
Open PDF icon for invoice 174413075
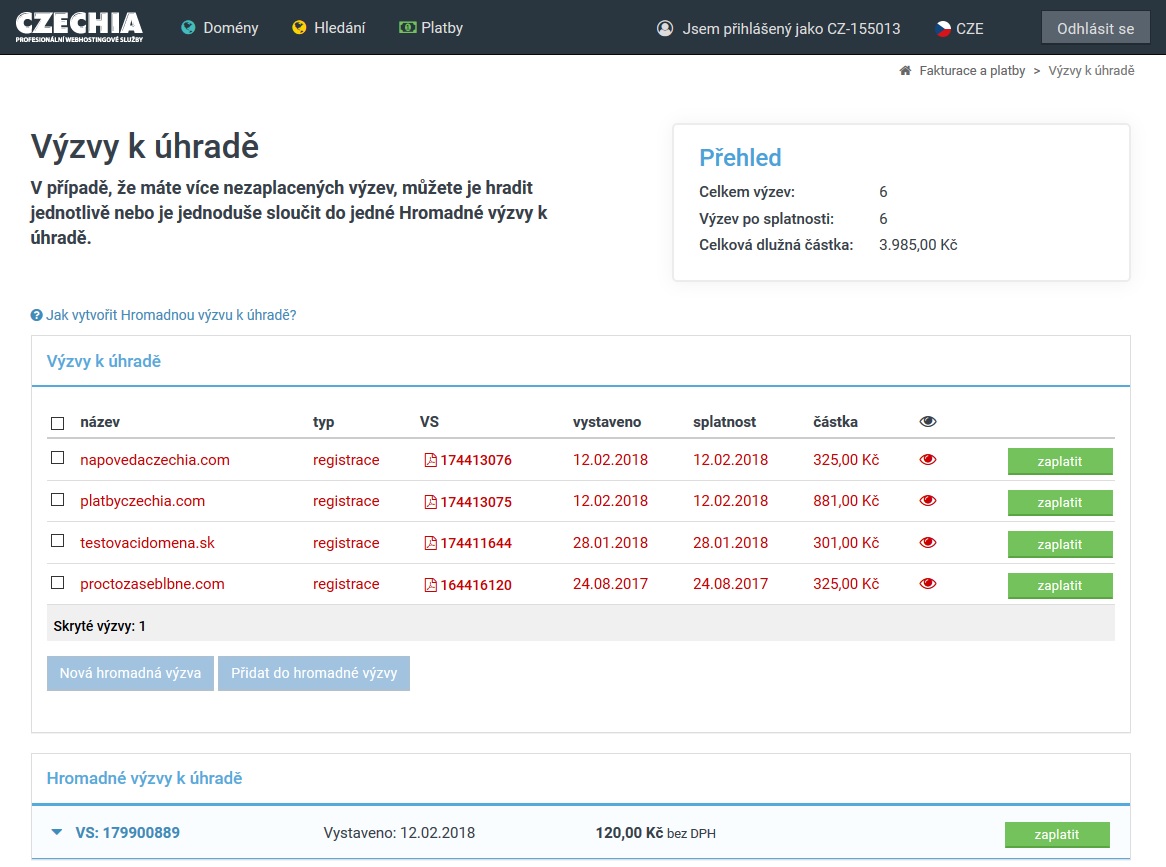(x=430, y=502)
